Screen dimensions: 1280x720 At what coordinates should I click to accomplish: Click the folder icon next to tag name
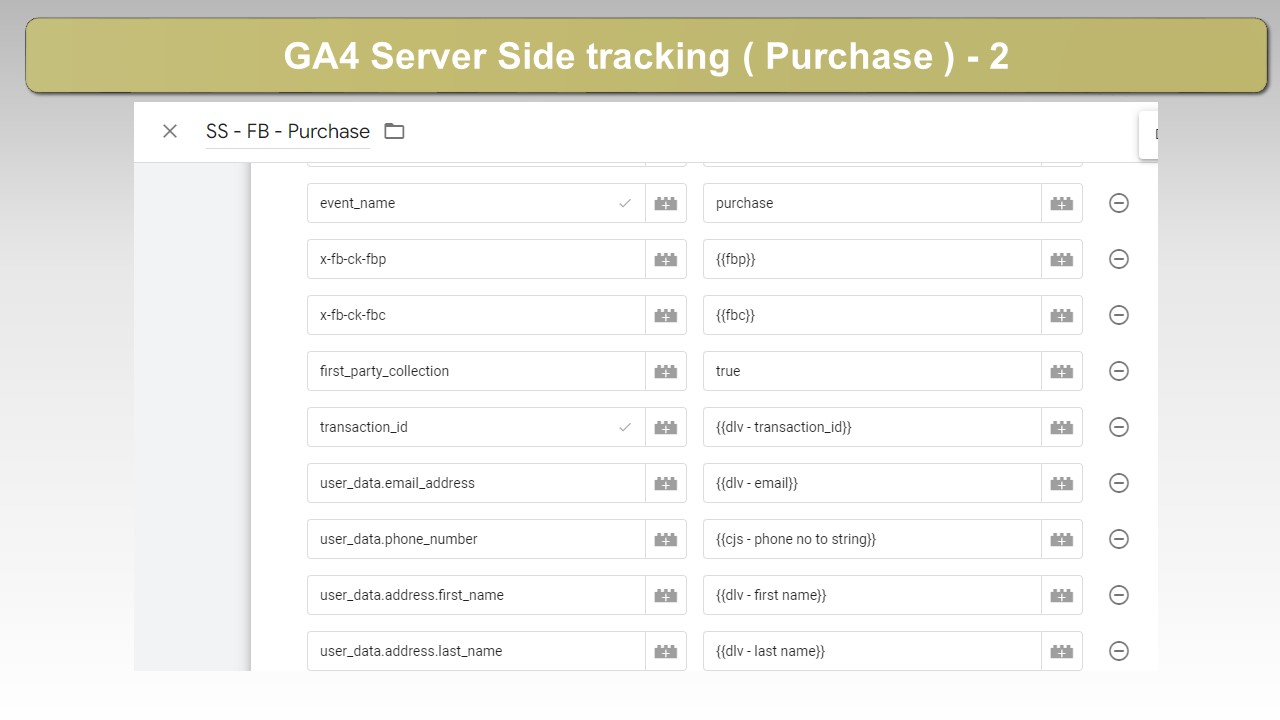click(x=394, y=131)
